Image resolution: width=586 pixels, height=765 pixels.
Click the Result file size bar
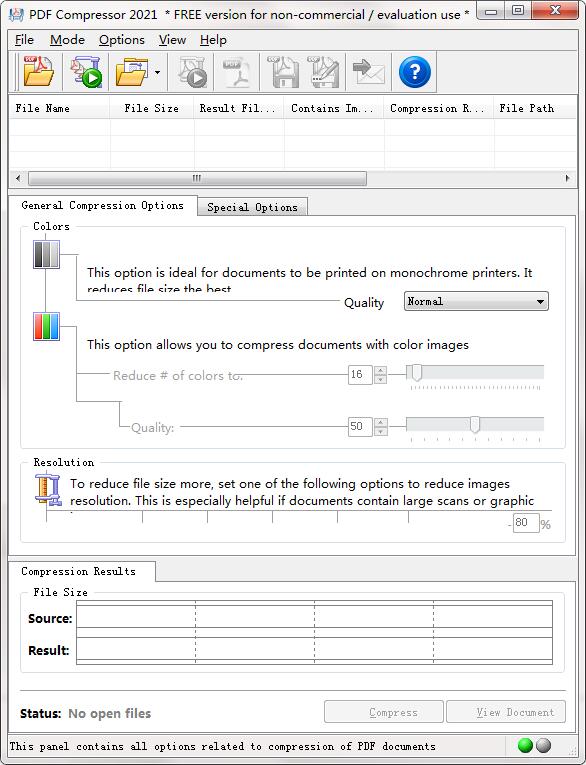pos(314,648)
